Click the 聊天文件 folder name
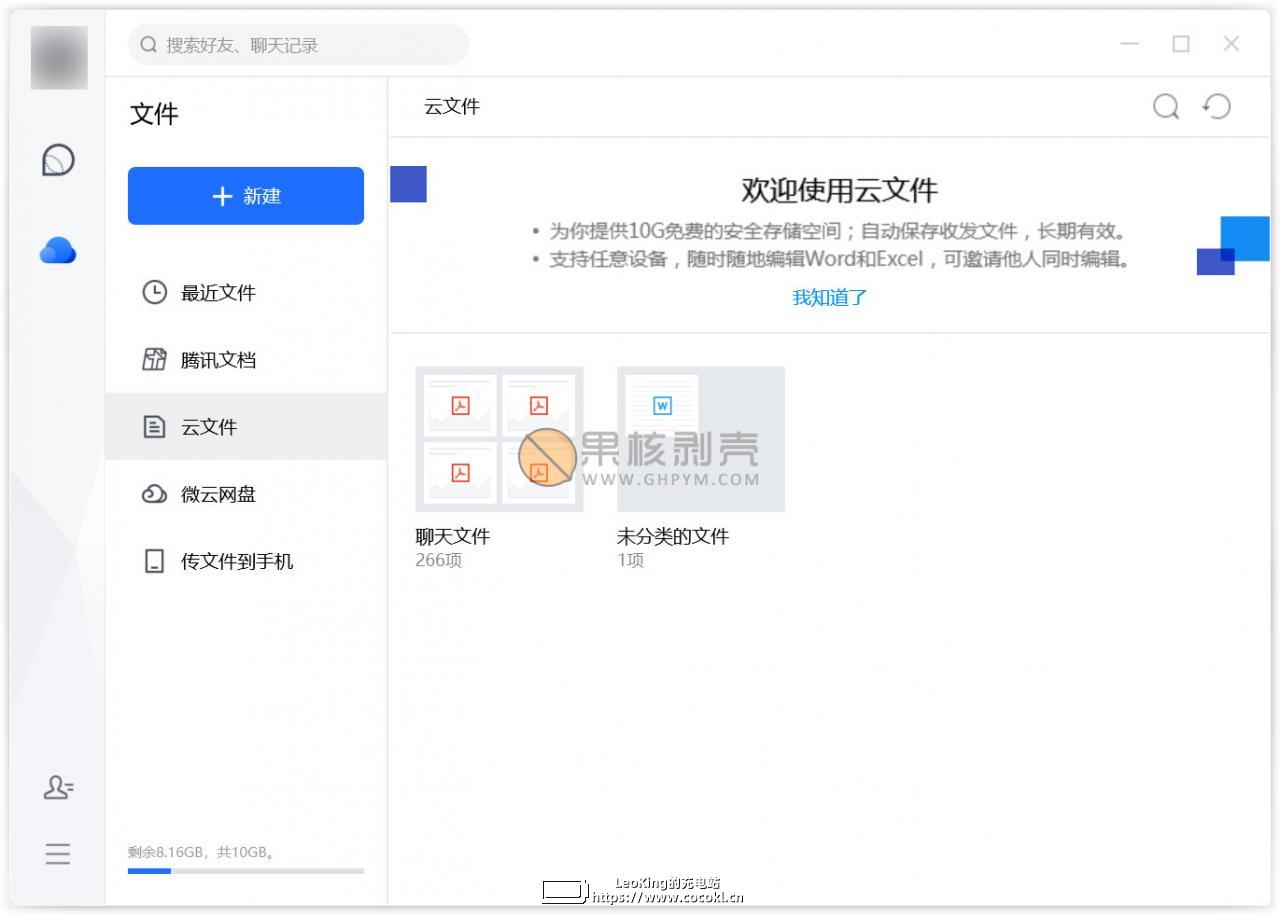This screenshot has height=915, width=1280. (x=453, y=537)
